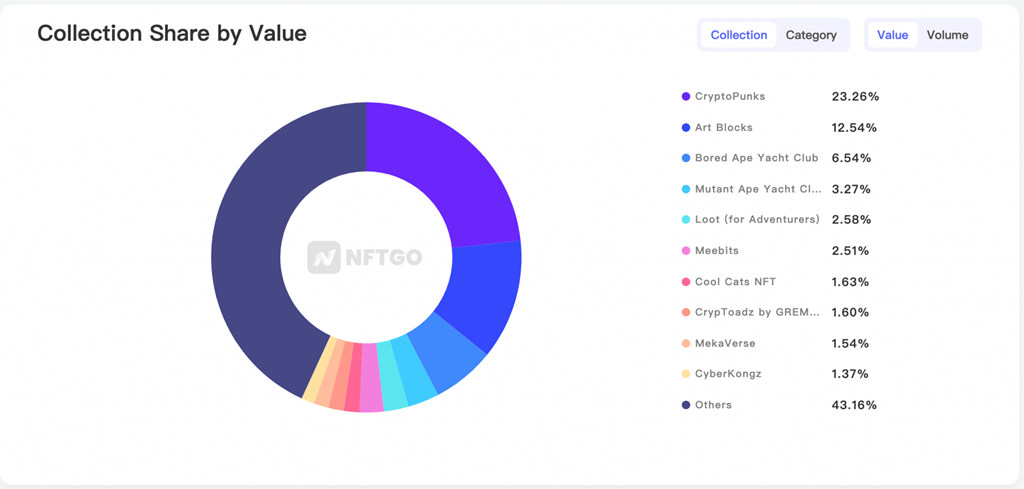Click the 43.16% Others value
Screen dimensions: 1024x489
854,405
